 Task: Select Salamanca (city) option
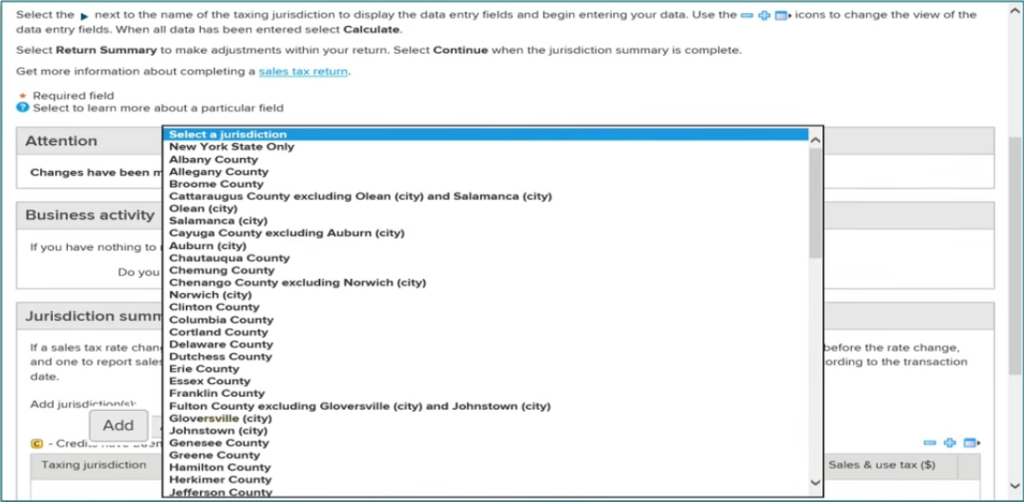coord(485,221)
